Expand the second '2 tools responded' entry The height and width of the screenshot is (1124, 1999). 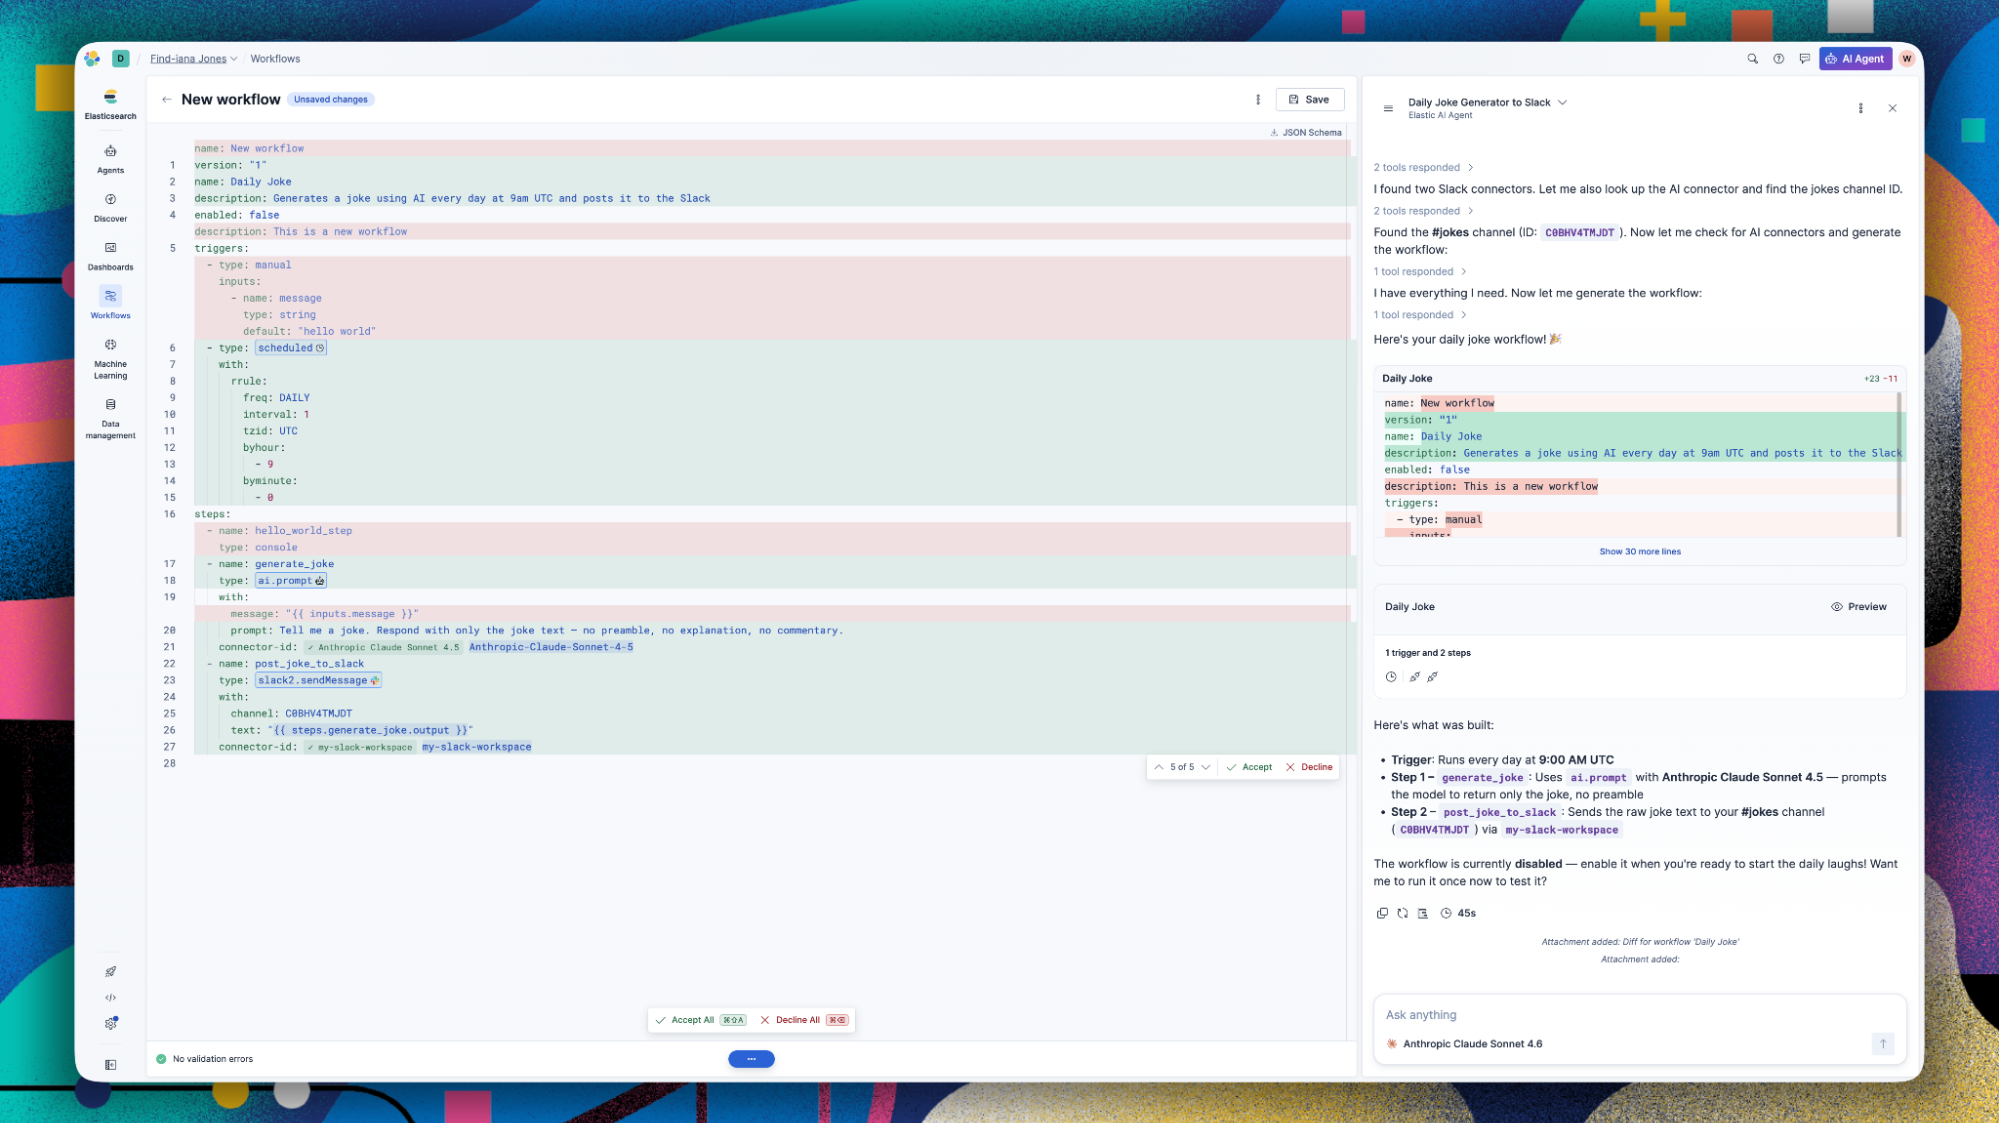pos(1423,211)
